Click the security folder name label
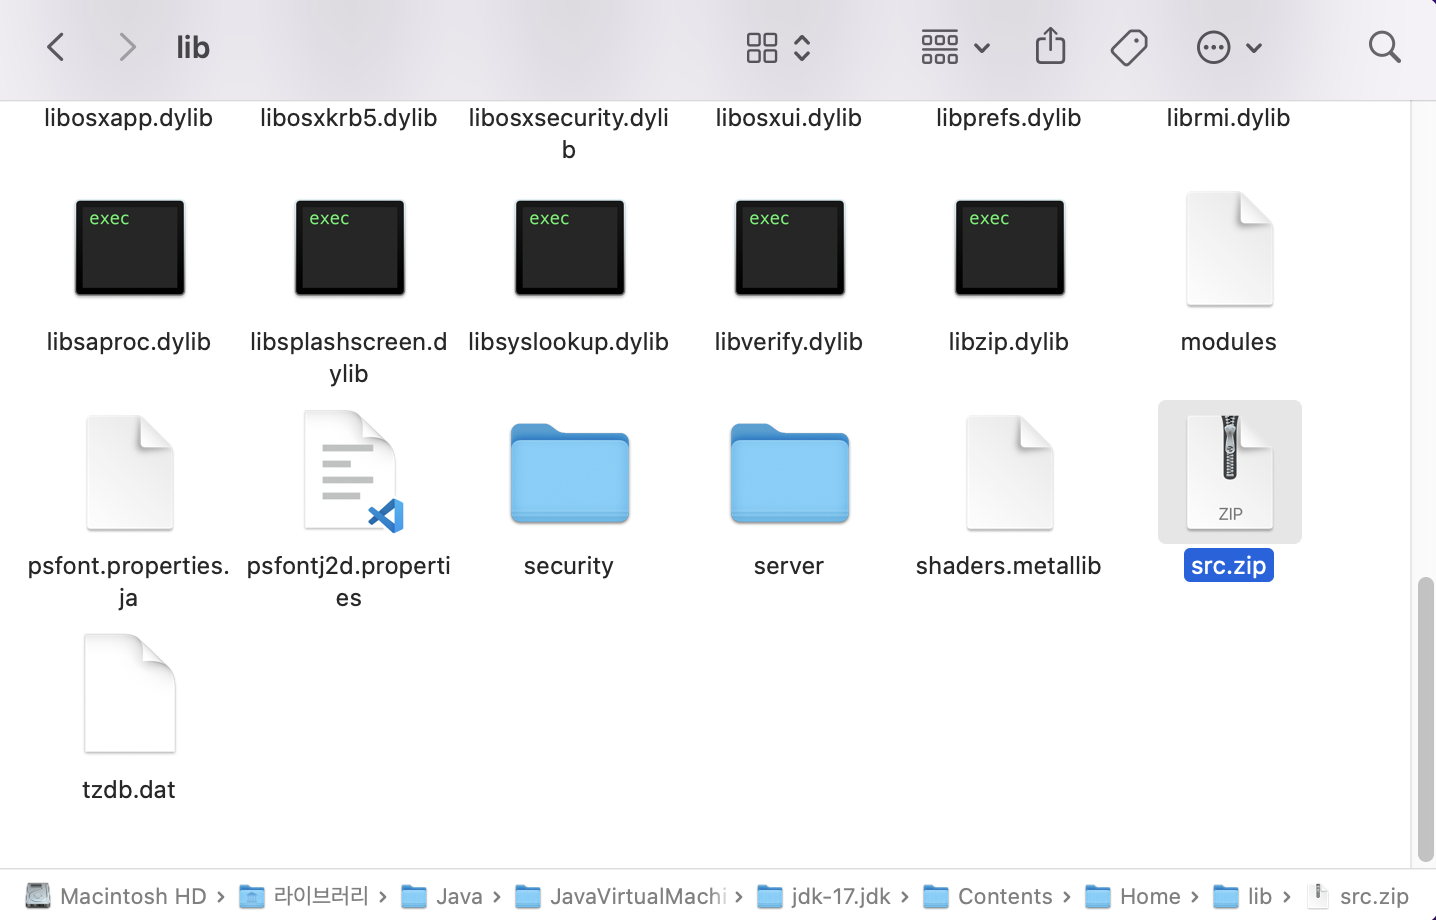This screenshot has width=1436, height=920. pyautogui.click(x=569, y=566)
